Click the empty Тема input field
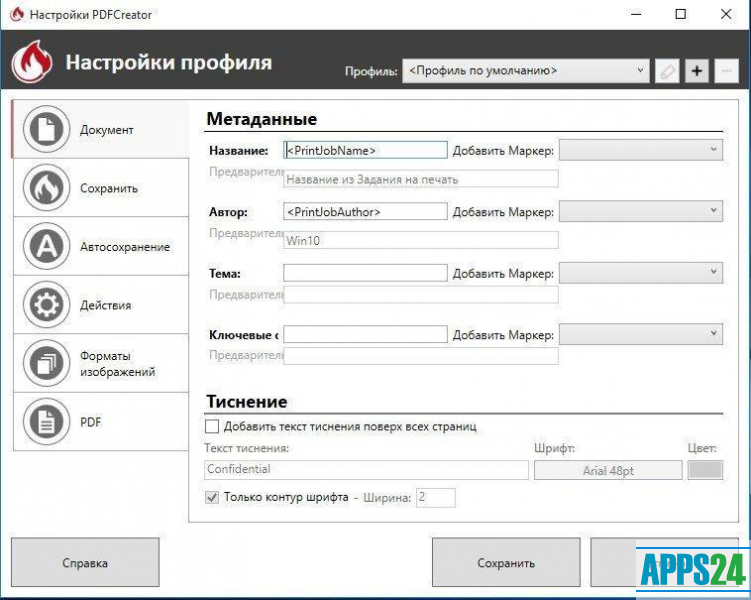Screen dimensions: 751x600 coord(365,272)
